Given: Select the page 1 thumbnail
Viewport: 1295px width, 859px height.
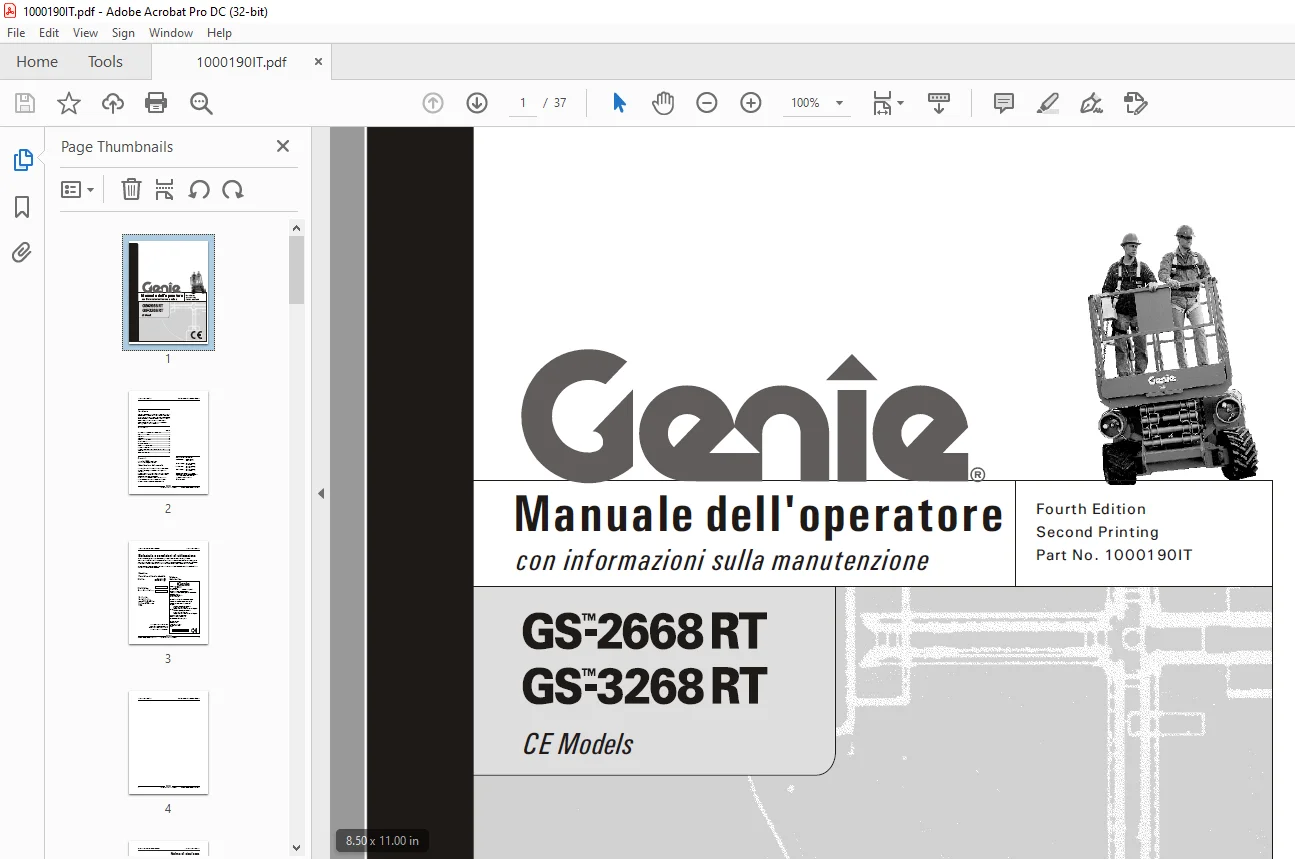Looking at the screenshot, I should point(168,292).
